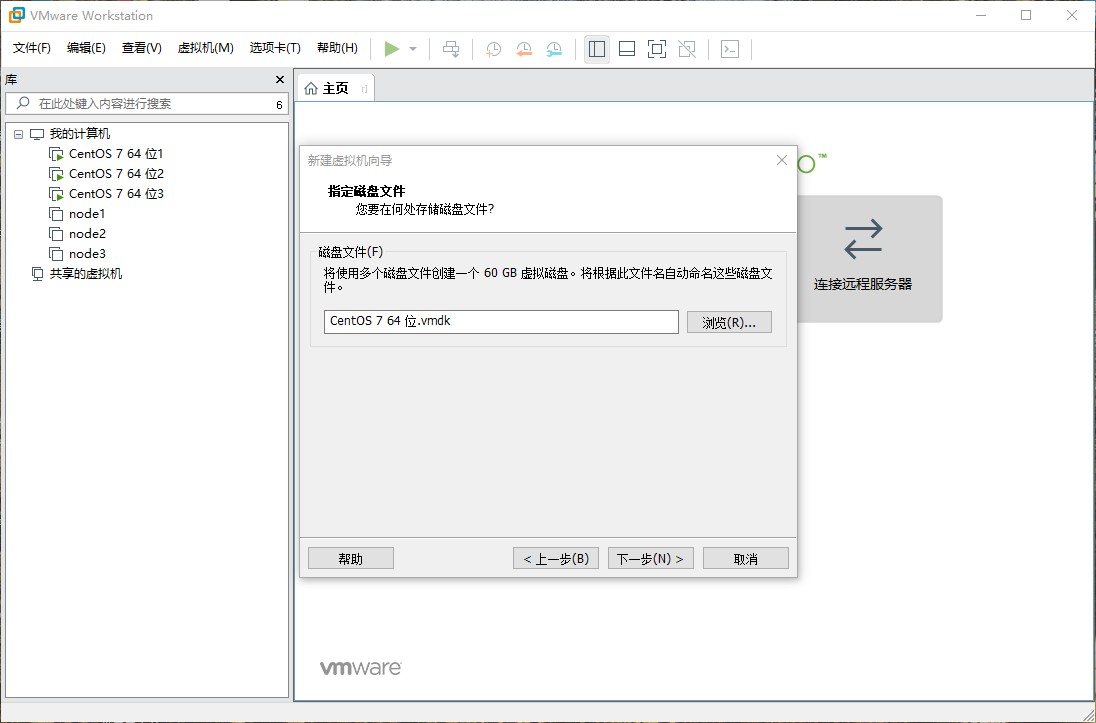Select node1 virtual machine
Image resolution: width=1096 pixels, height=723 pixels.
[87, 214]
